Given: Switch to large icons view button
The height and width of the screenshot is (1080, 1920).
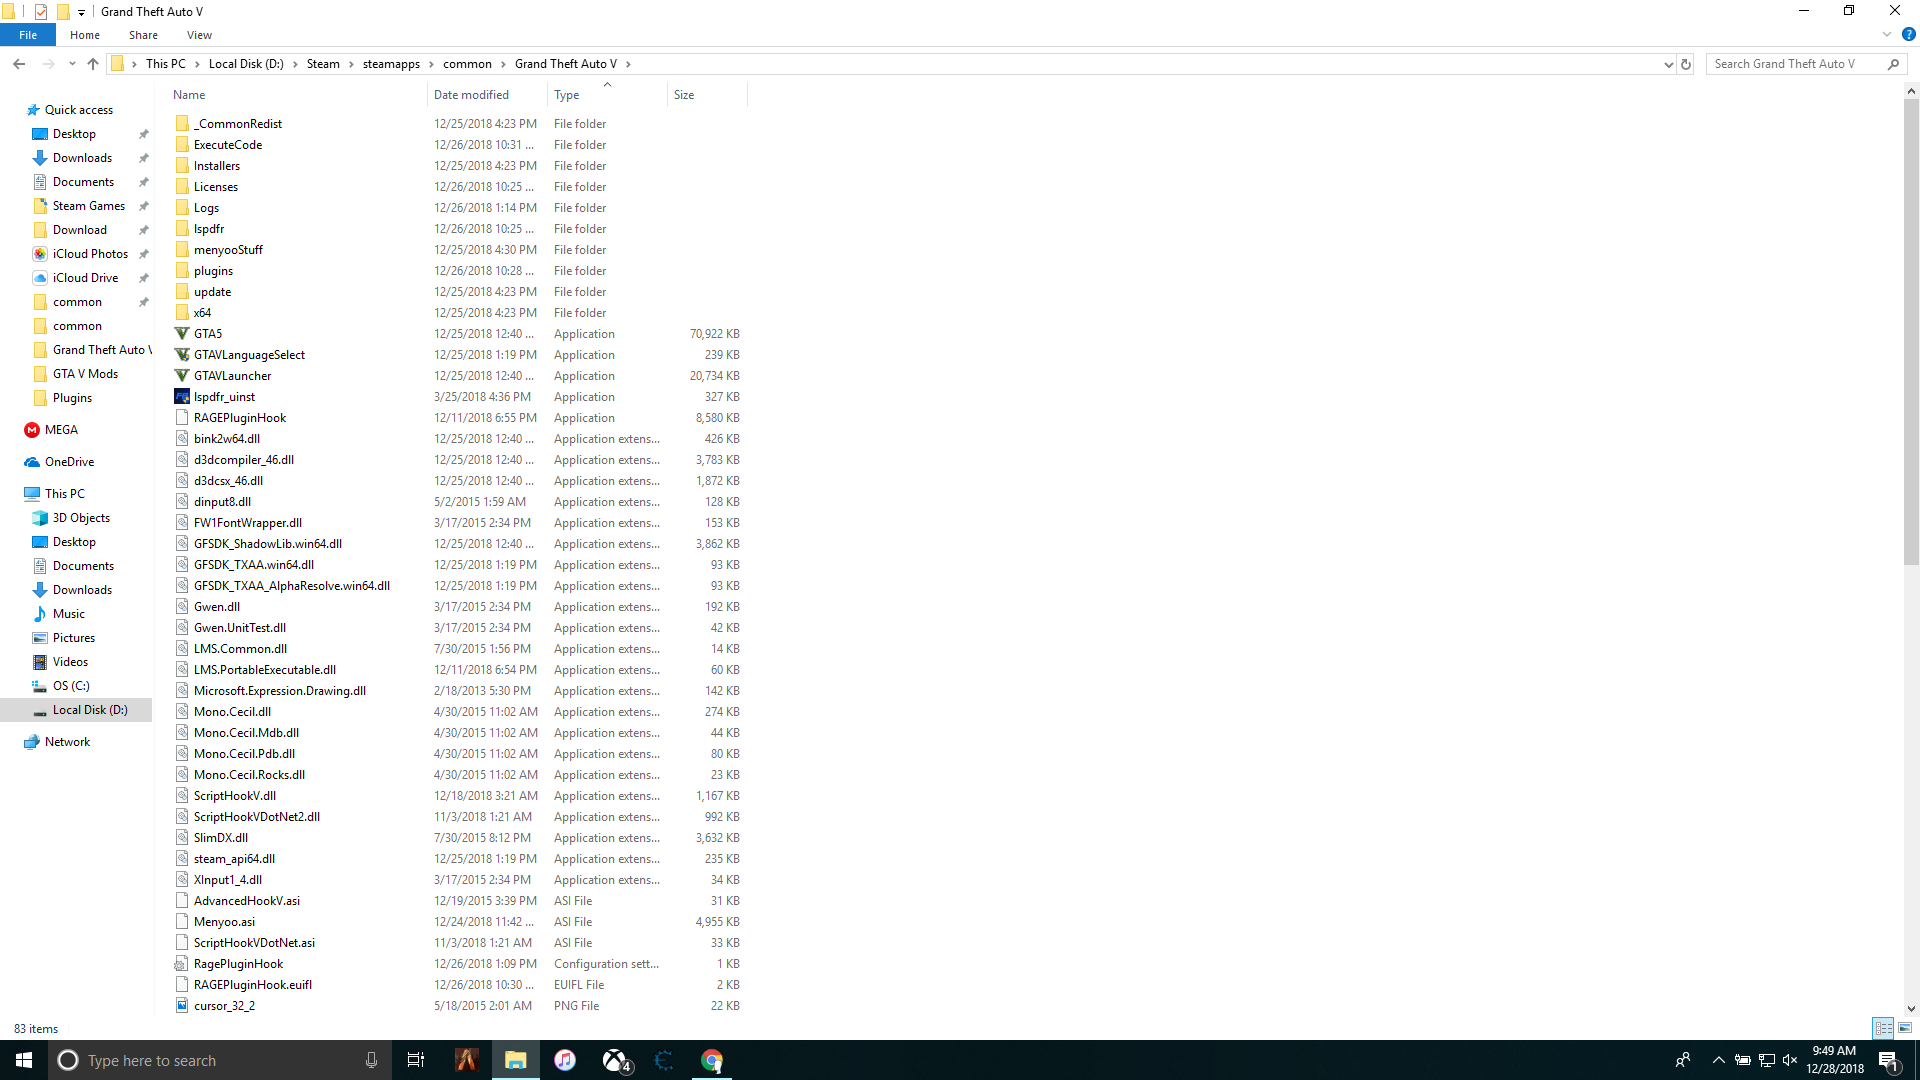Looking at the screenshot, I should [x=1905, y=1028].
